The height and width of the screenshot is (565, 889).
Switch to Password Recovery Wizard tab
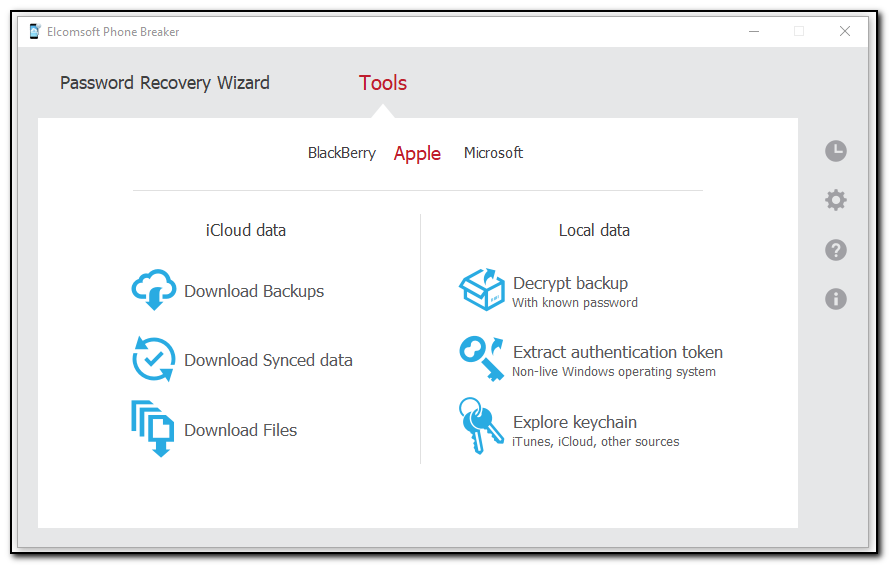165,83
